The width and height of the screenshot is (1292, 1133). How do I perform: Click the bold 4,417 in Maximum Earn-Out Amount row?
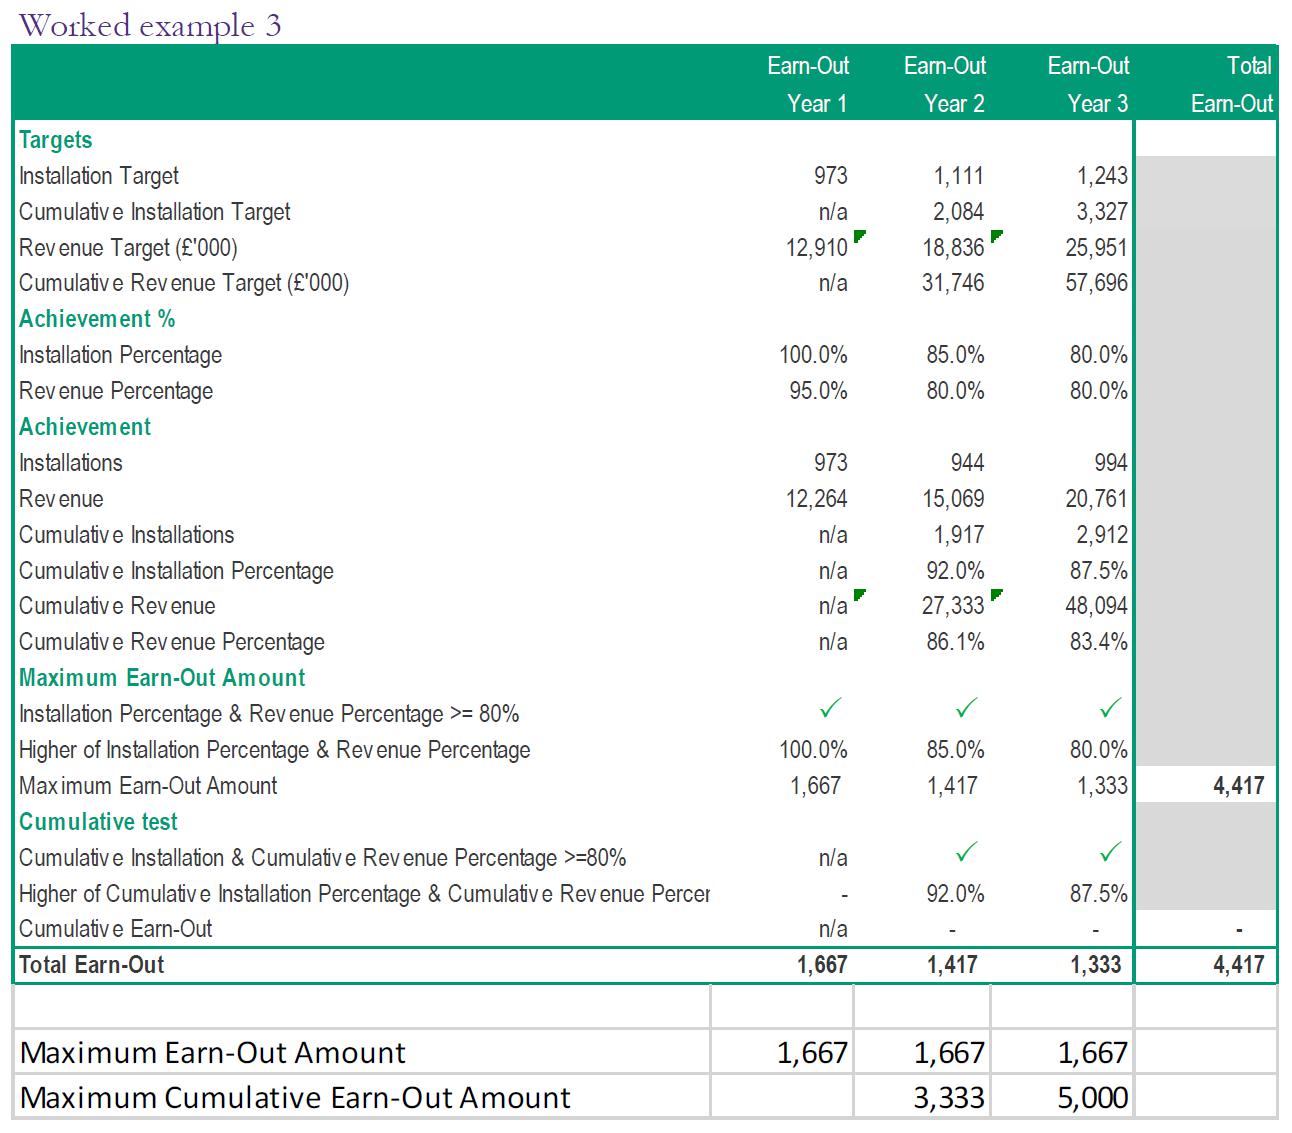coord(1239,786)
